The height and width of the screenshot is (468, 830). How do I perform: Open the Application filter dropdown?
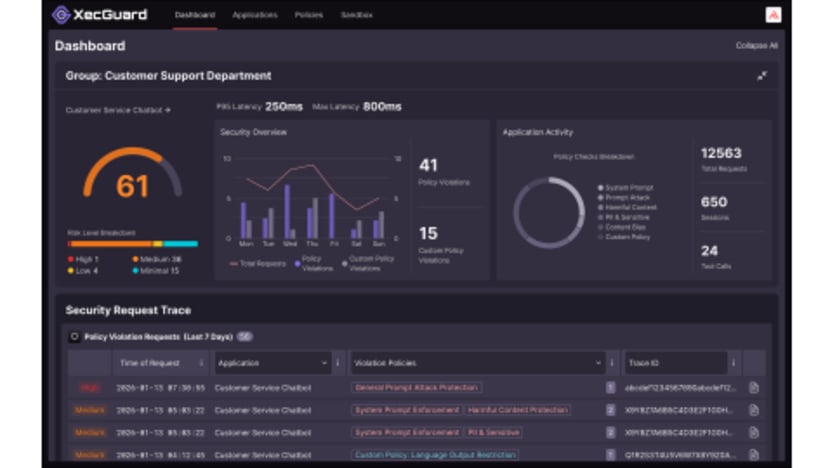point(273,363)
